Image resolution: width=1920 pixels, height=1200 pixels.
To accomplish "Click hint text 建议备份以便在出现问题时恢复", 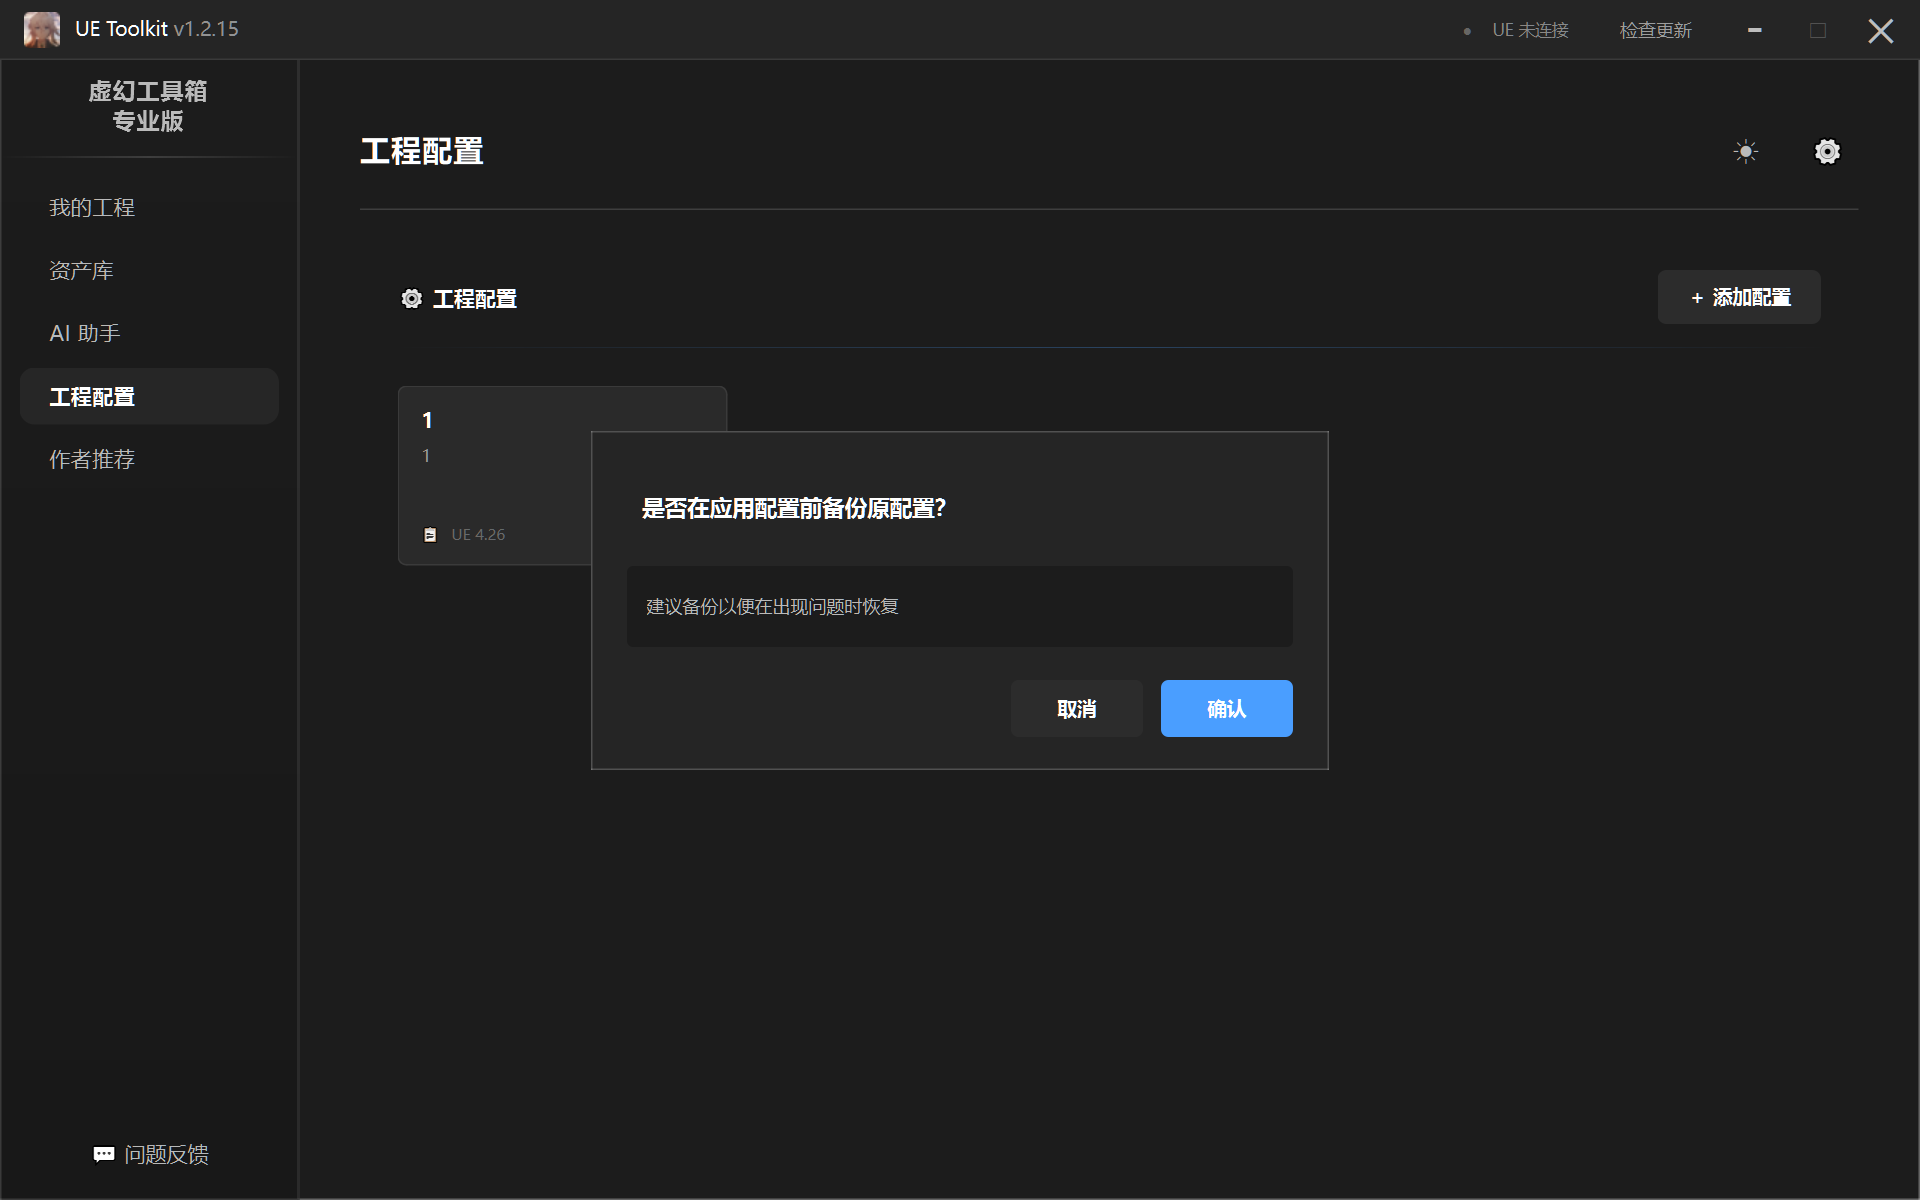I will (772, 607).
